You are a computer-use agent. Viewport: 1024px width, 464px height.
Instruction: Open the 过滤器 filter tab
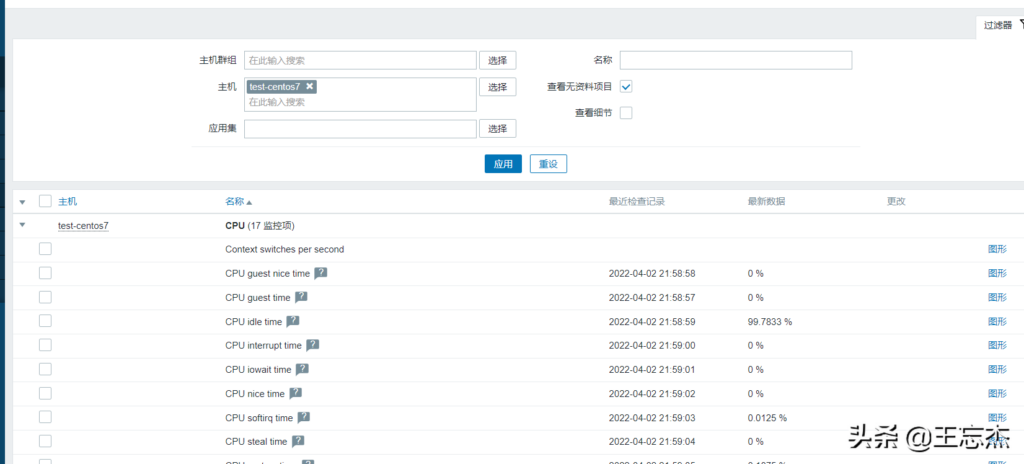[1000, 25]
